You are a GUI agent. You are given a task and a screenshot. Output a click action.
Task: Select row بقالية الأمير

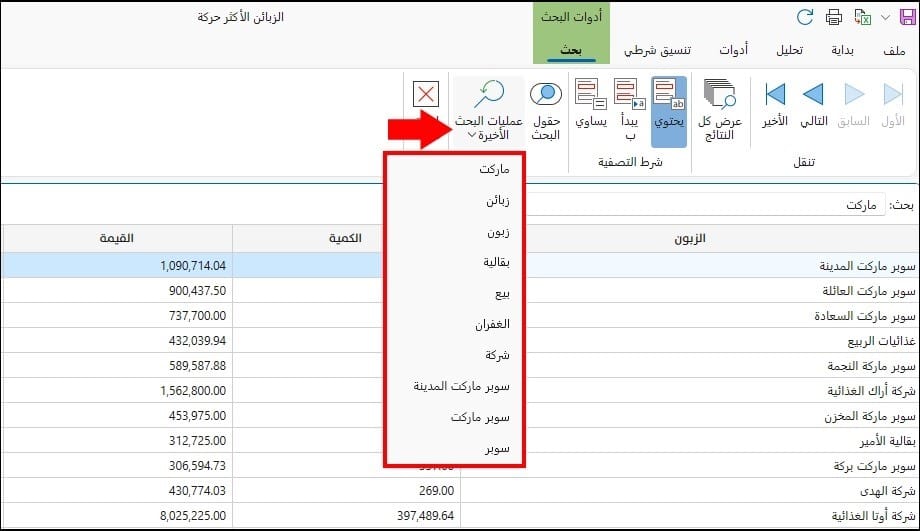pos(888,441)
